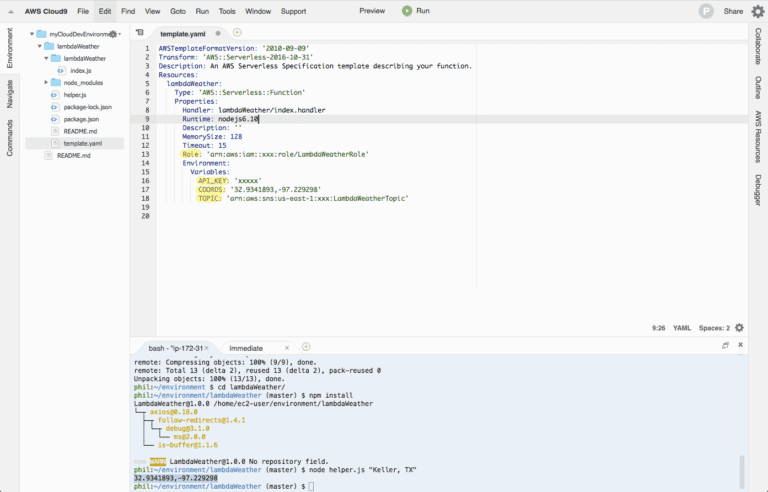The width and height of the screenshot is (768, 492).
Task: Switch to the Immediate tab
Action: click(x=246, y=348)
